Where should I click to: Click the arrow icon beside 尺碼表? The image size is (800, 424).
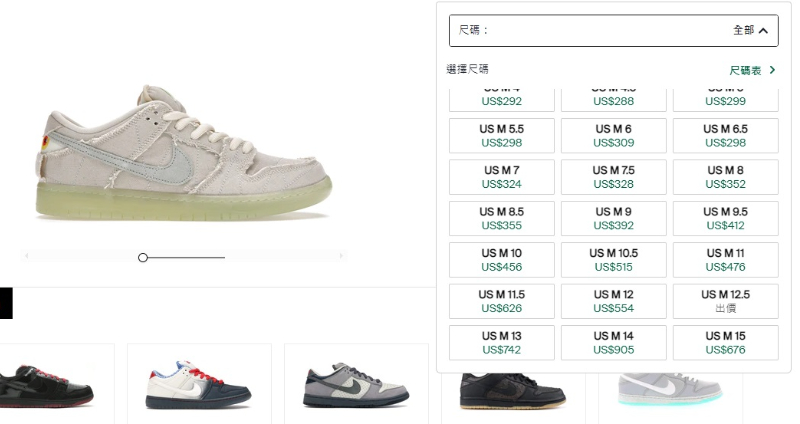pyautogui.click(x=772, y=69)
